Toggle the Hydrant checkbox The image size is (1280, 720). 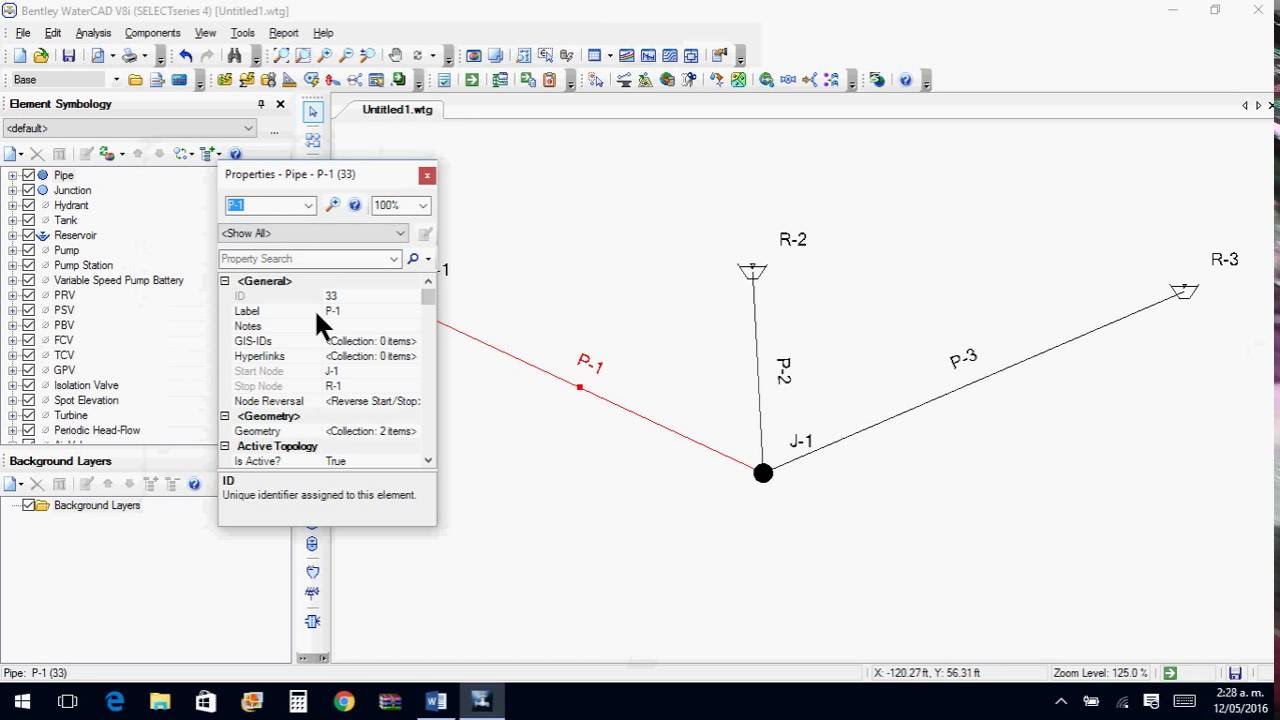pos(28,205)
